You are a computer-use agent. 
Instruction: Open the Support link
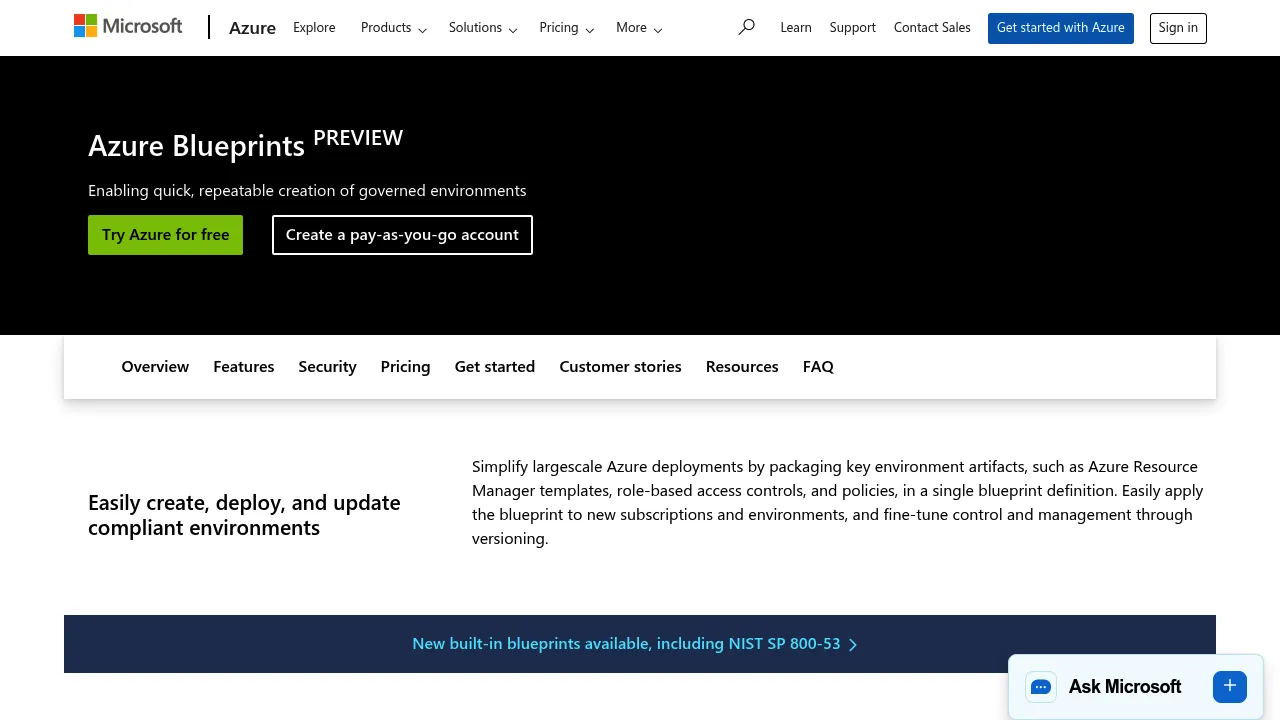pyautogui.click(x=852, y=28)
